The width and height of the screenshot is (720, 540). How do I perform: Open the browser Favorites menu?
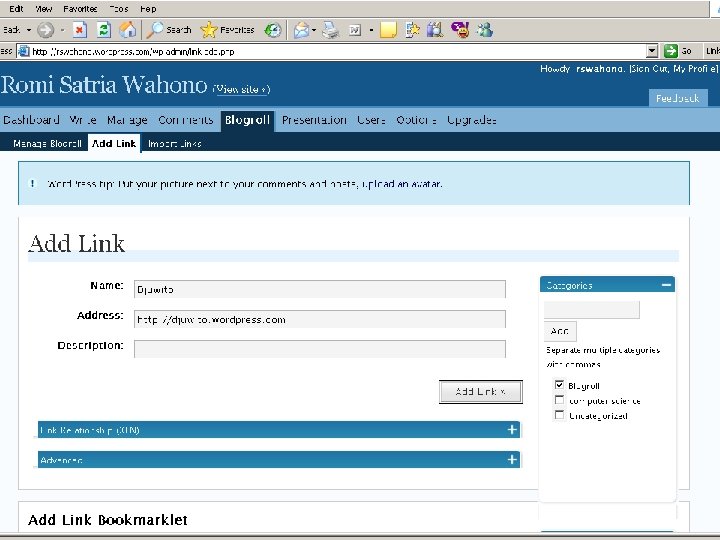(80, 9)
